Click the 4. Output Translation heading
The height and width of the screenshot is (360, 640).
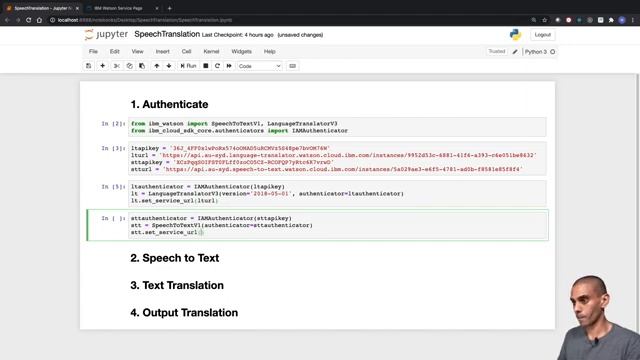tap(184, 313)
